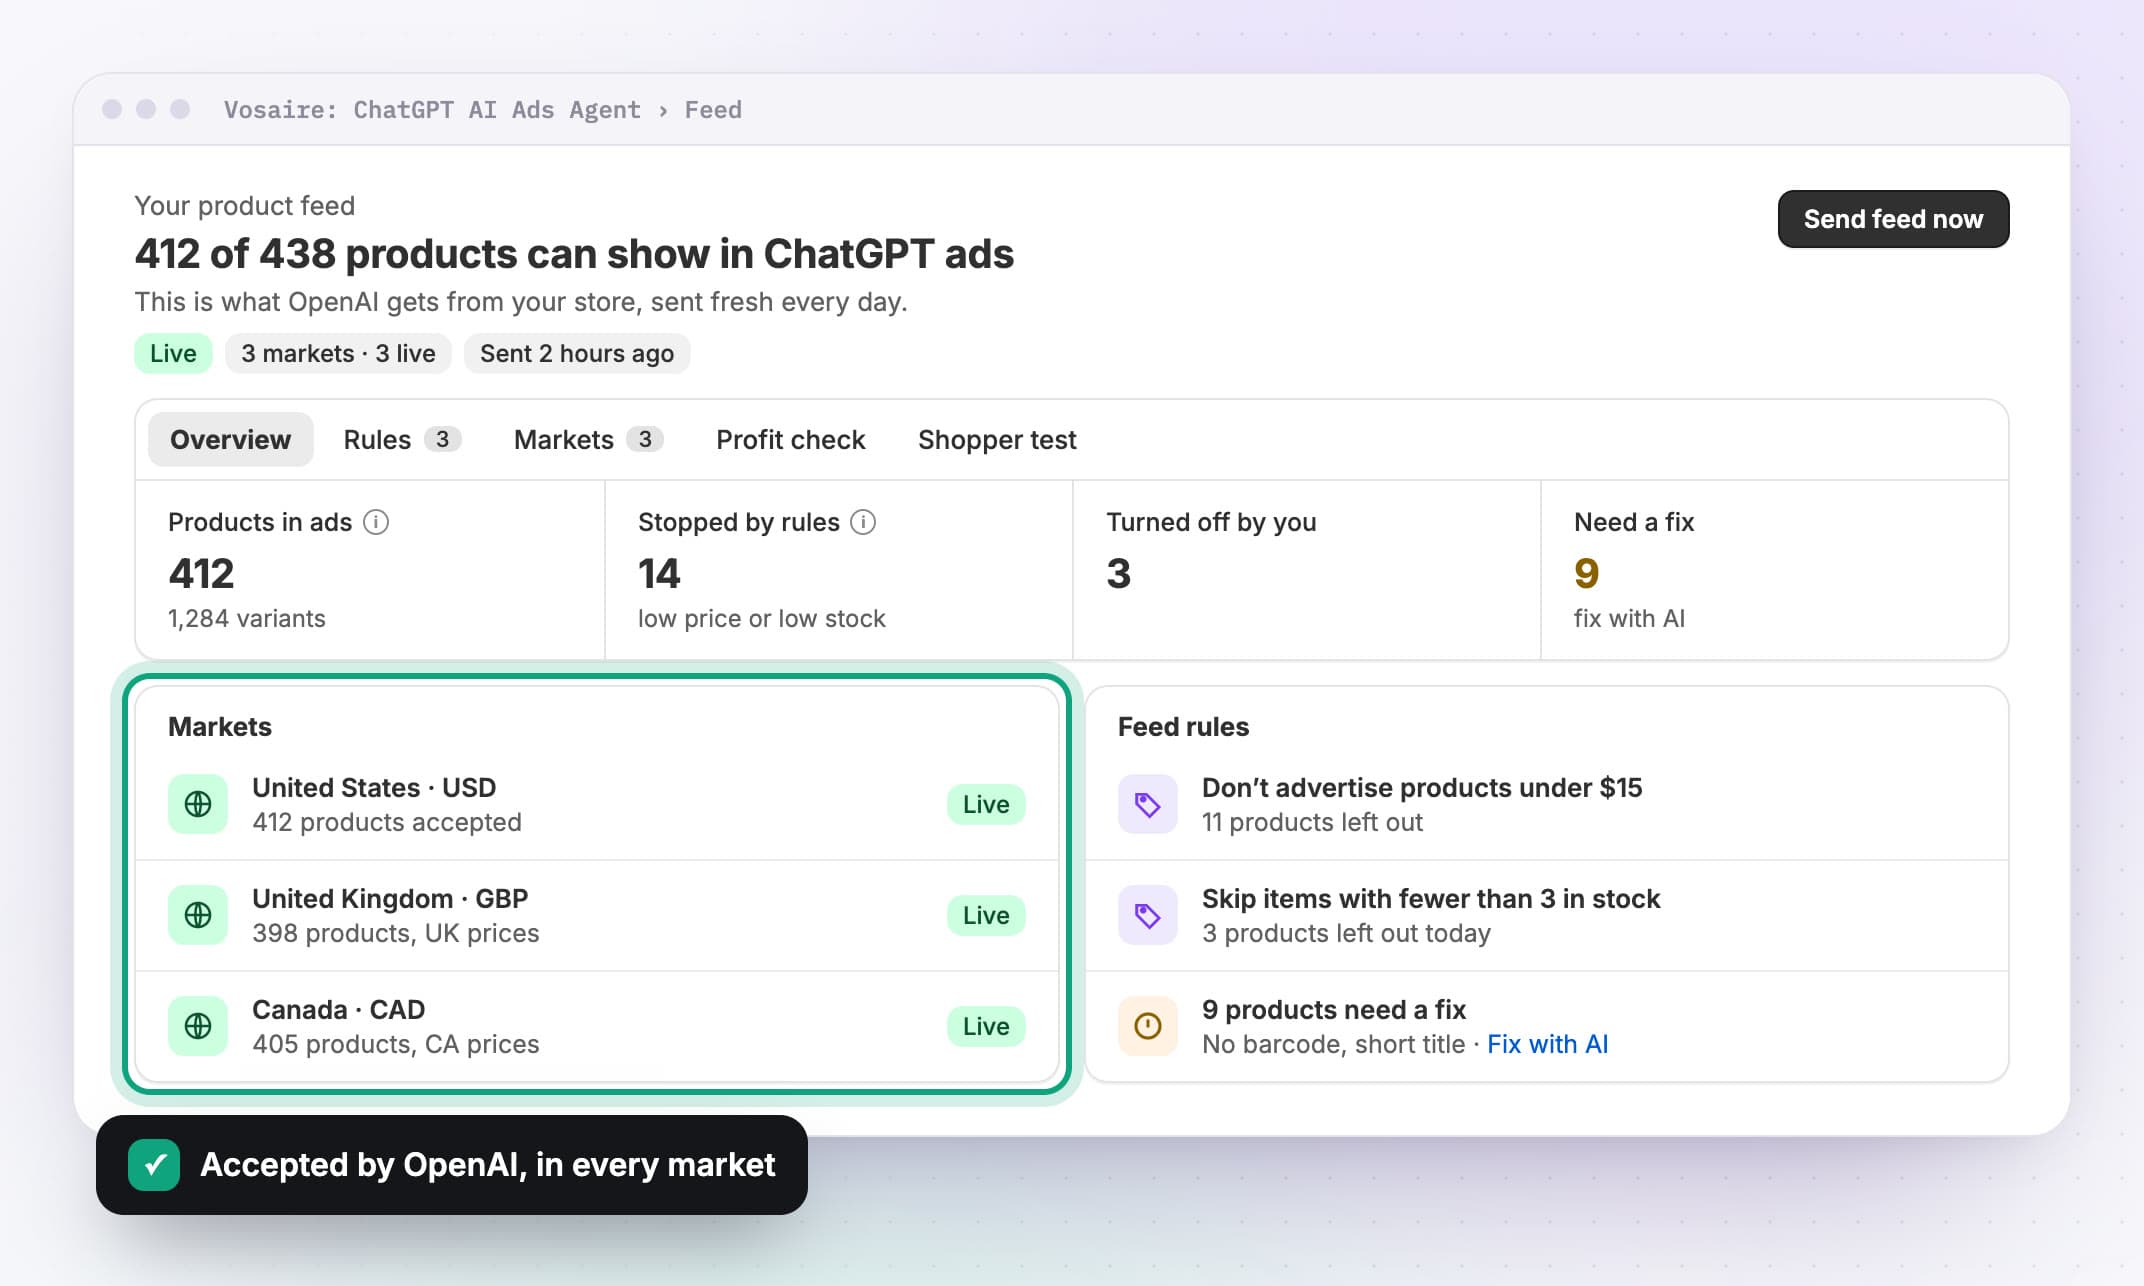Viewport: 2144px width, 1286px height.
Task: Select the 'Canada · CAD' market row title
Action: 339,1009
